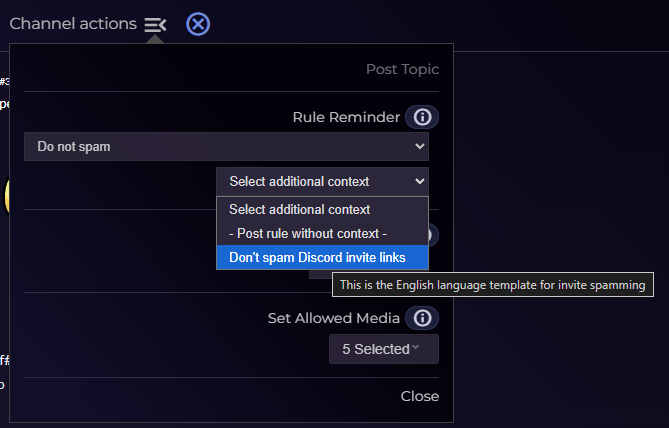
Task: Collapse the Channel actions menu icon
Action: [155, 24]
